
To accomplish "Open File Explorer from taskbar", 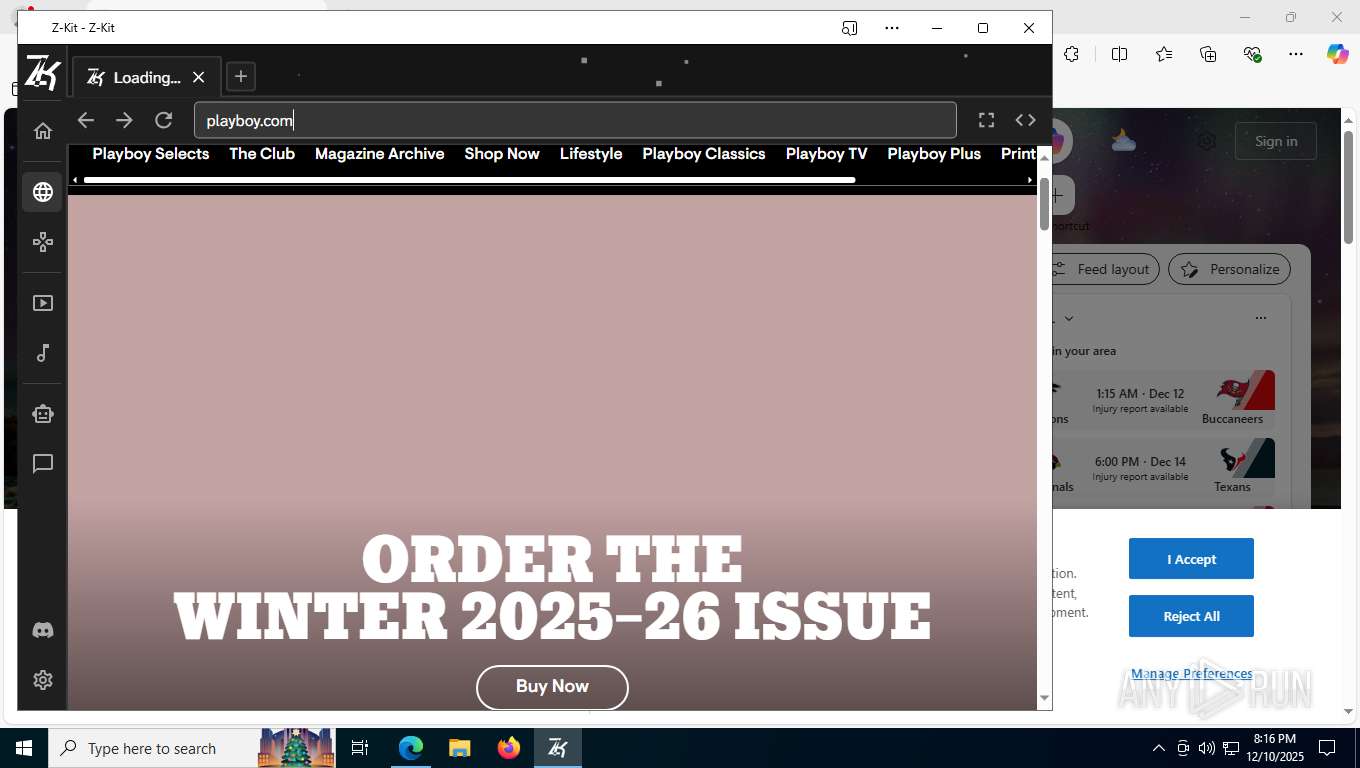I will pos(459,748).
